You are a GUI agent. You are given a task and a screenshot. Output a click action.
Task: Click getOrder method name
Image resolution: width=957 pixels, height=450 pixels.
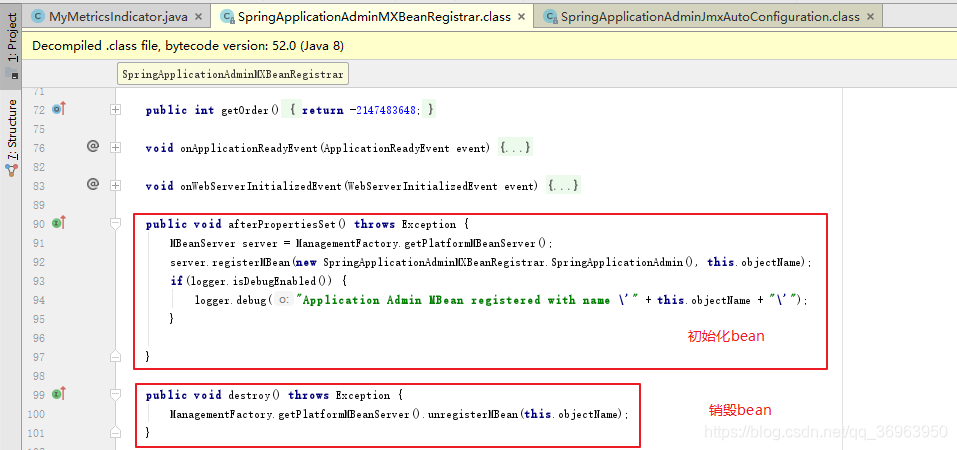(245, 111)
